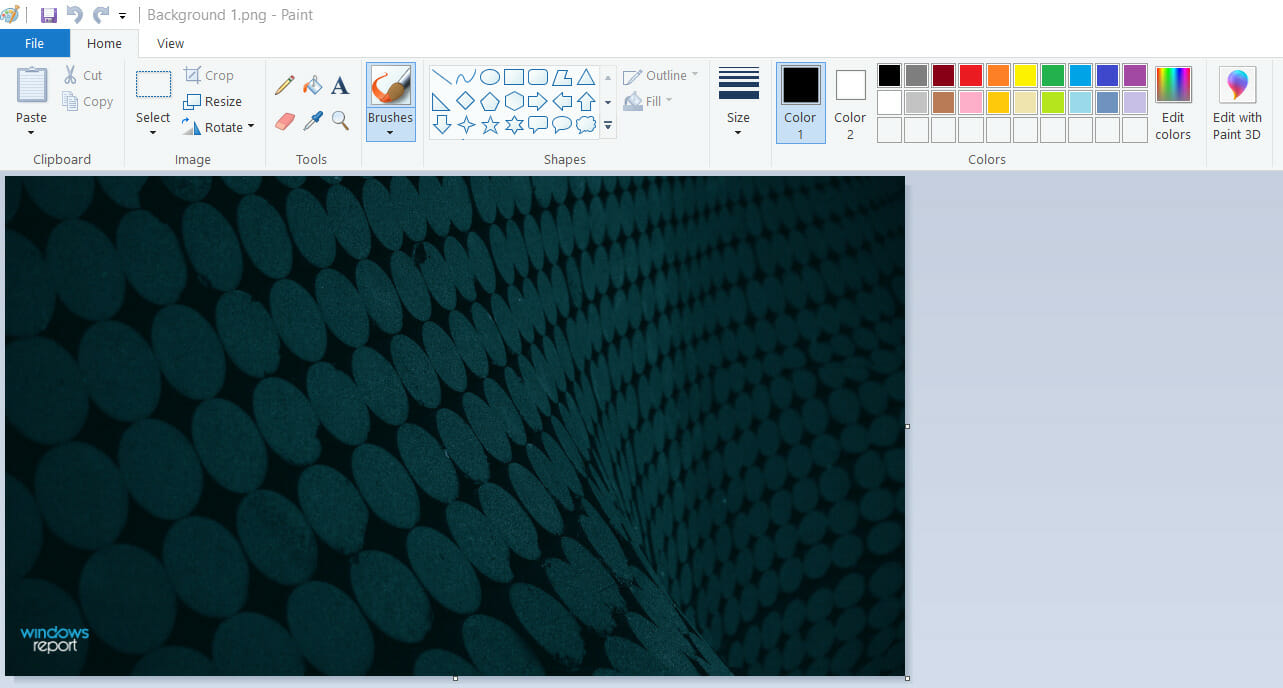1283x688 pixels.
Task: Choose the Triangle shape
Action: click(586, 77)
